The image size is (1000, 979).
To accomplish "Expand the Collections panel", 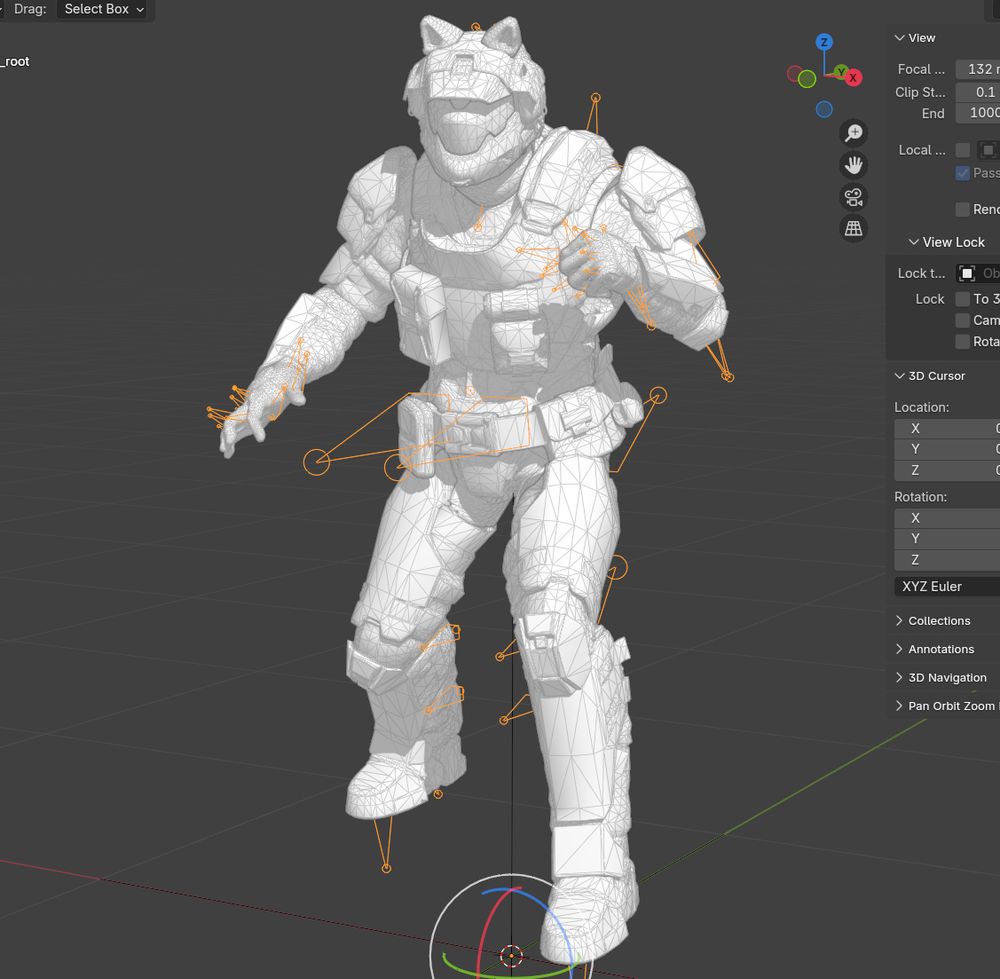I will [x=932, y=621].
